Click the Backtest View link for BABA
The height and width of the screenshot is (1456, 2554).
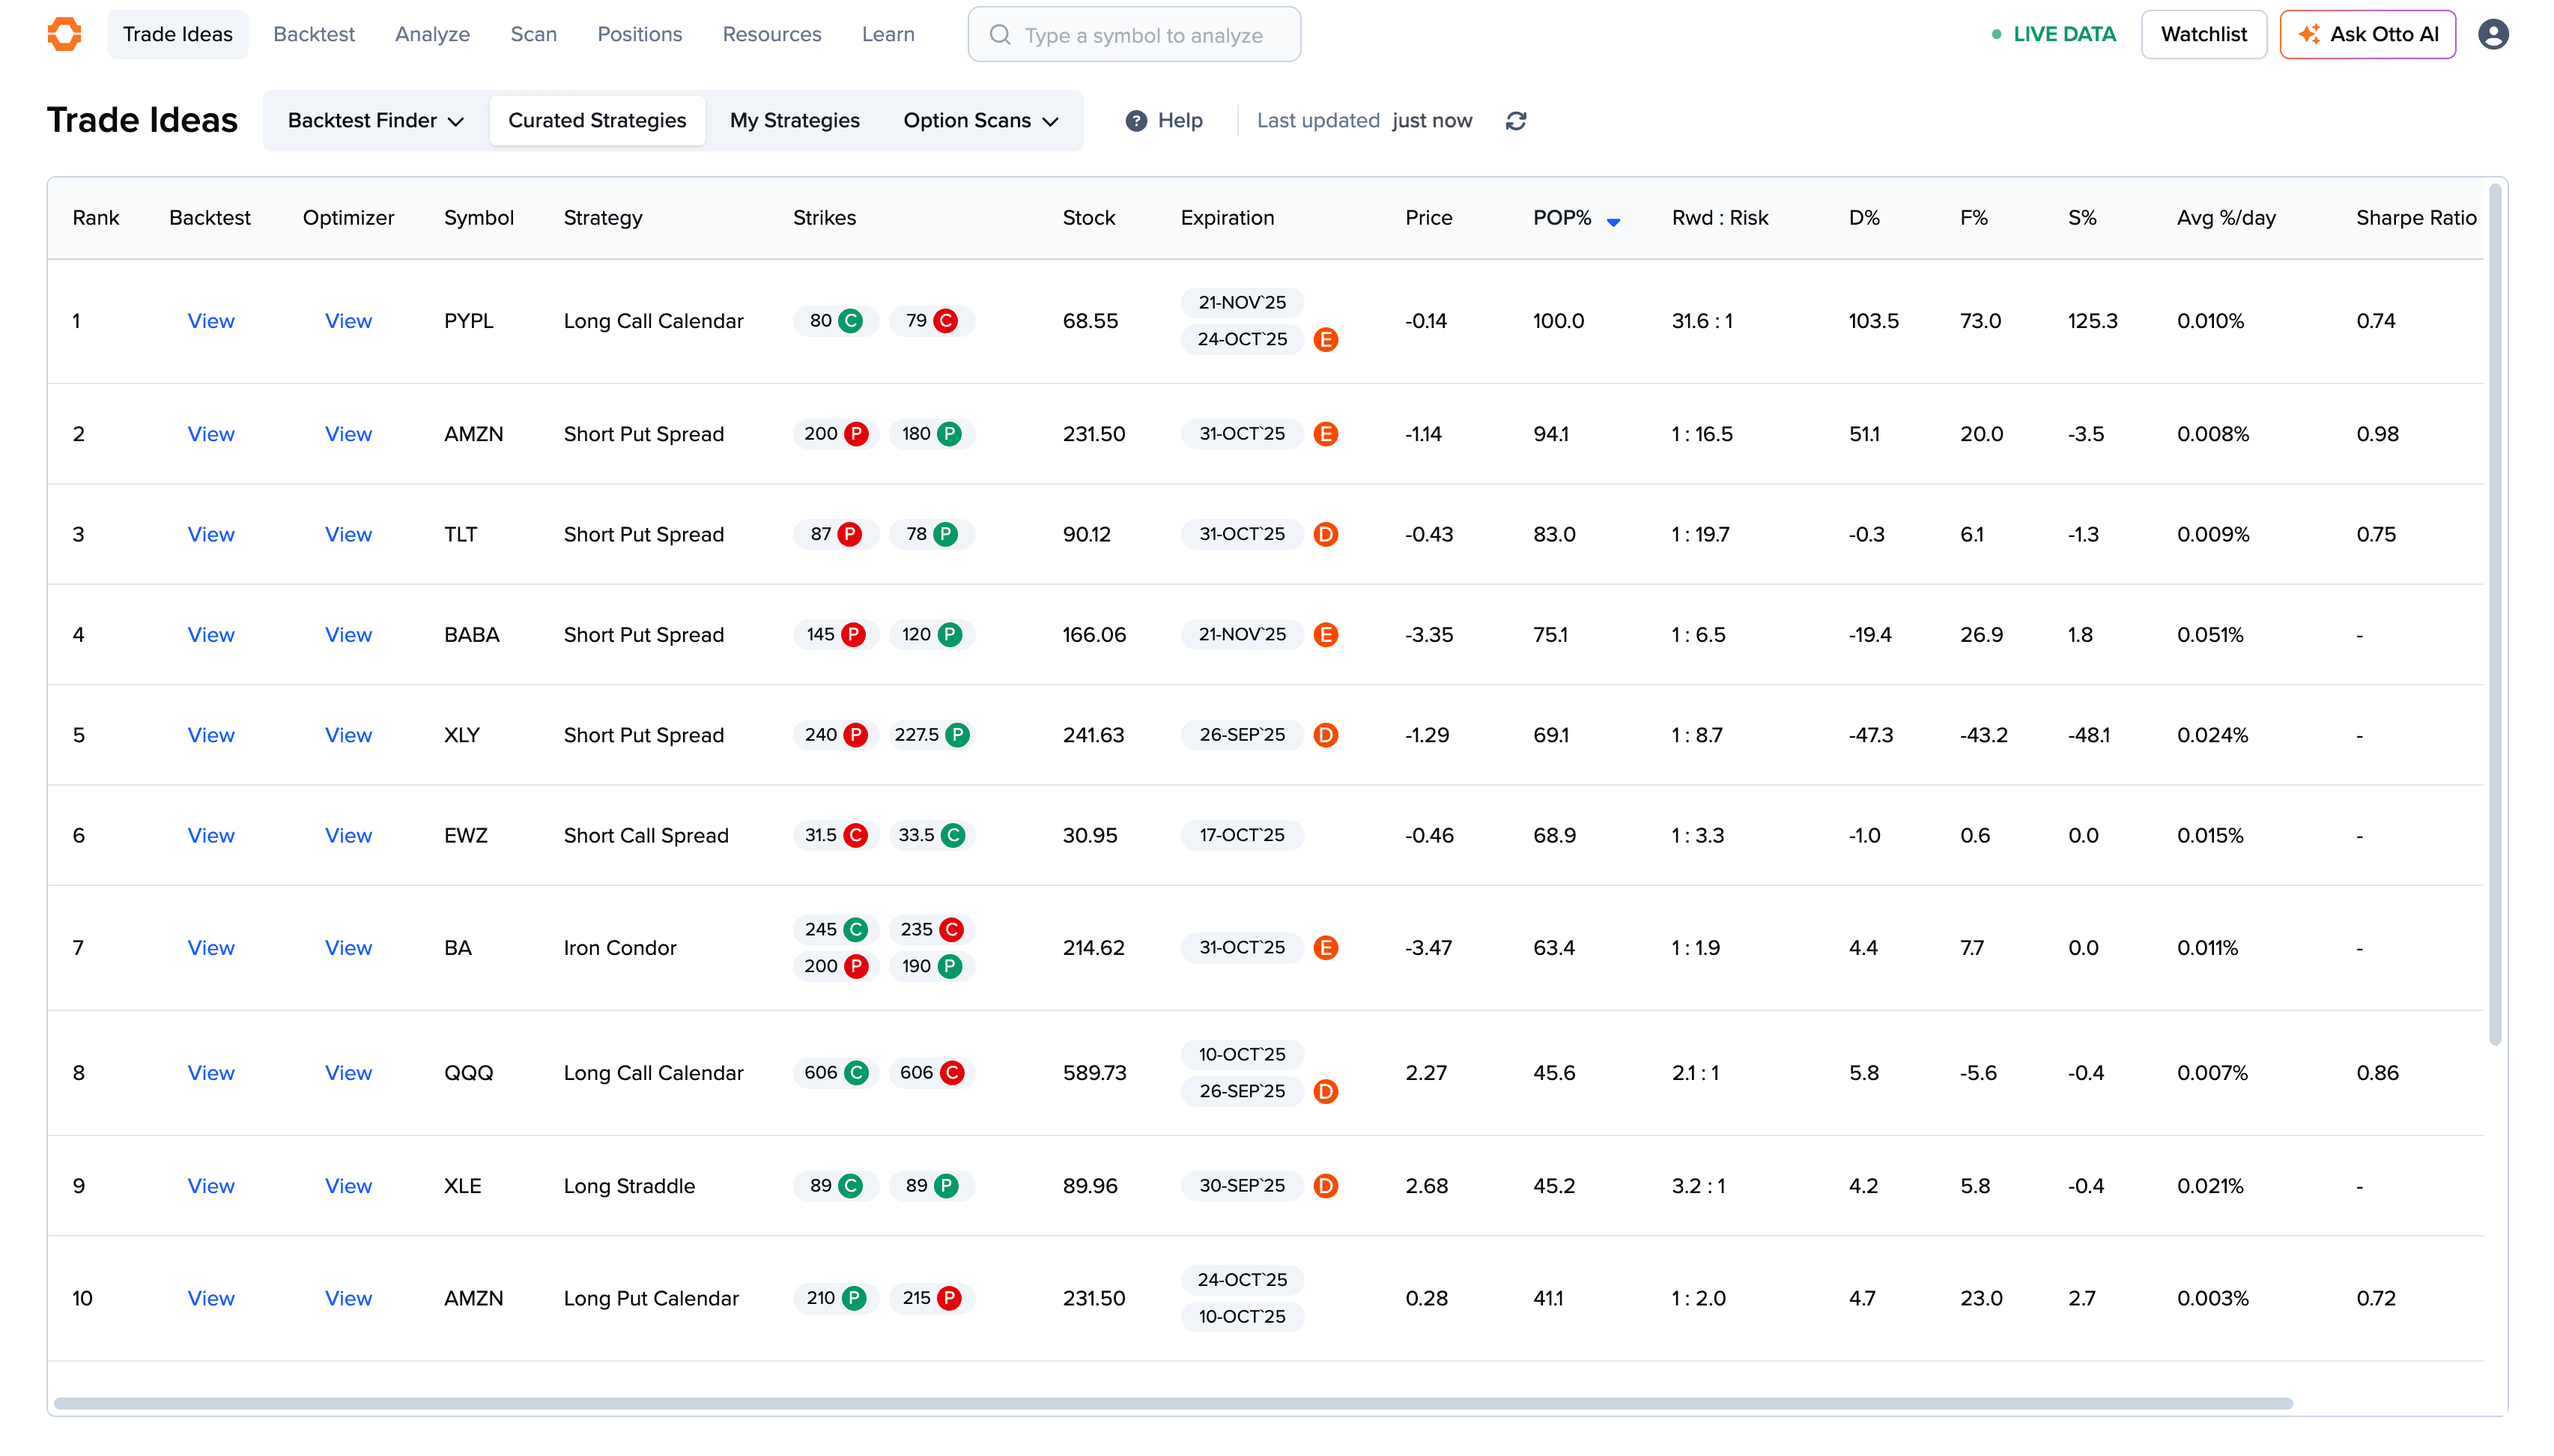click(211, 635)
